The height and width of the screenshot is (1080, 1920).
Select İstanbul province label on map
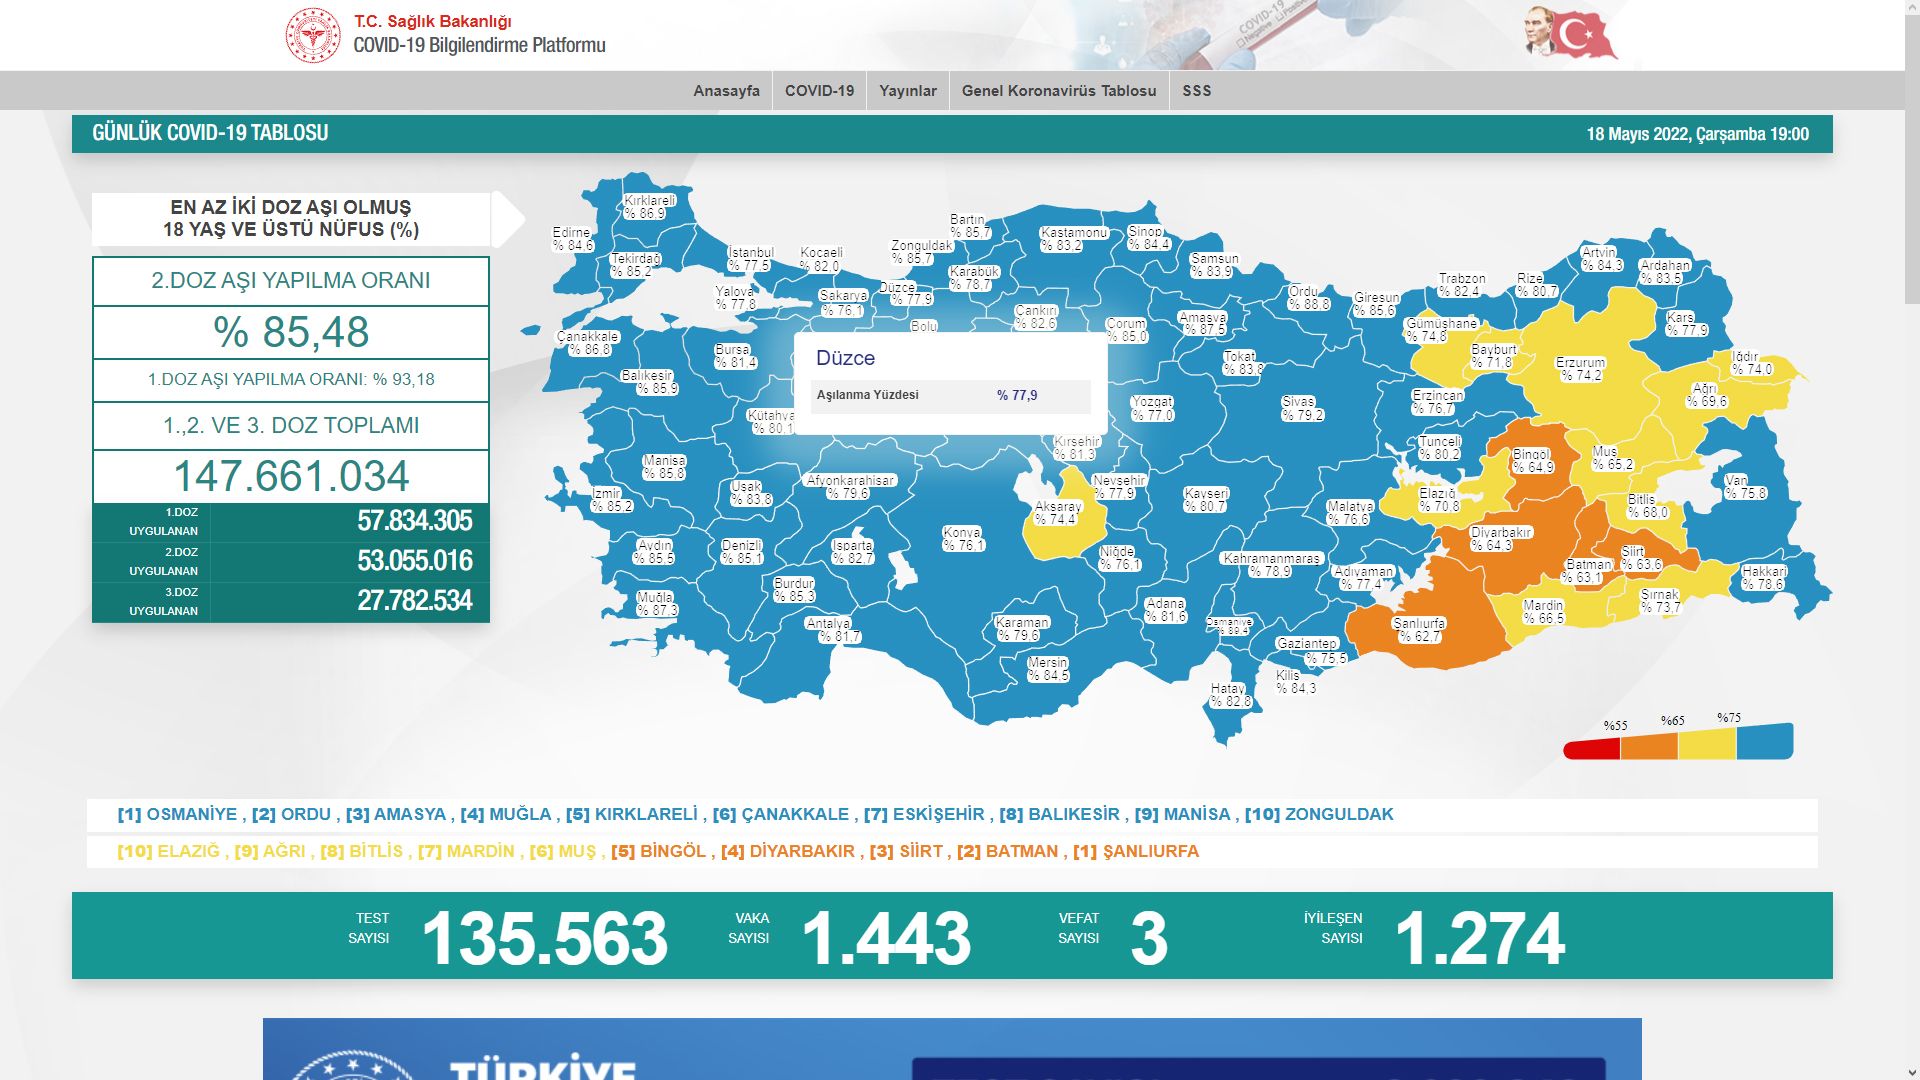750,259
